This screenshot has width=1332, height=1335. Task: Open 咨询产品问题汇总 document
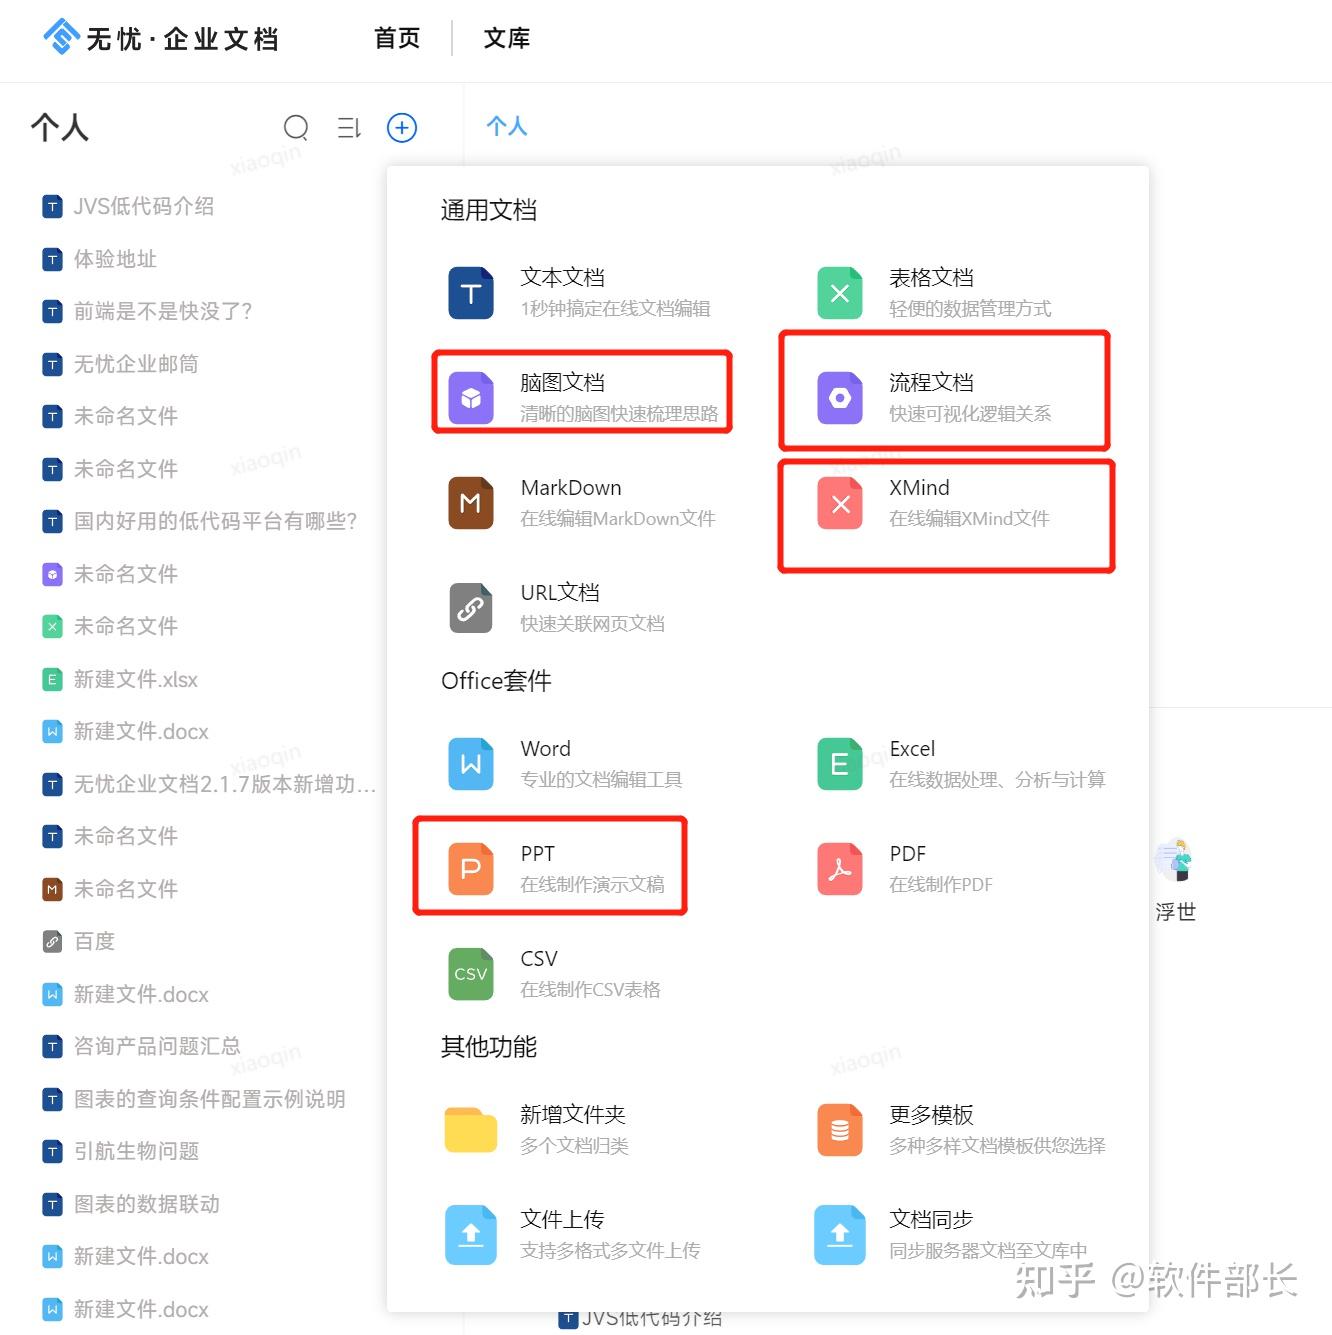pos(157,1046)
